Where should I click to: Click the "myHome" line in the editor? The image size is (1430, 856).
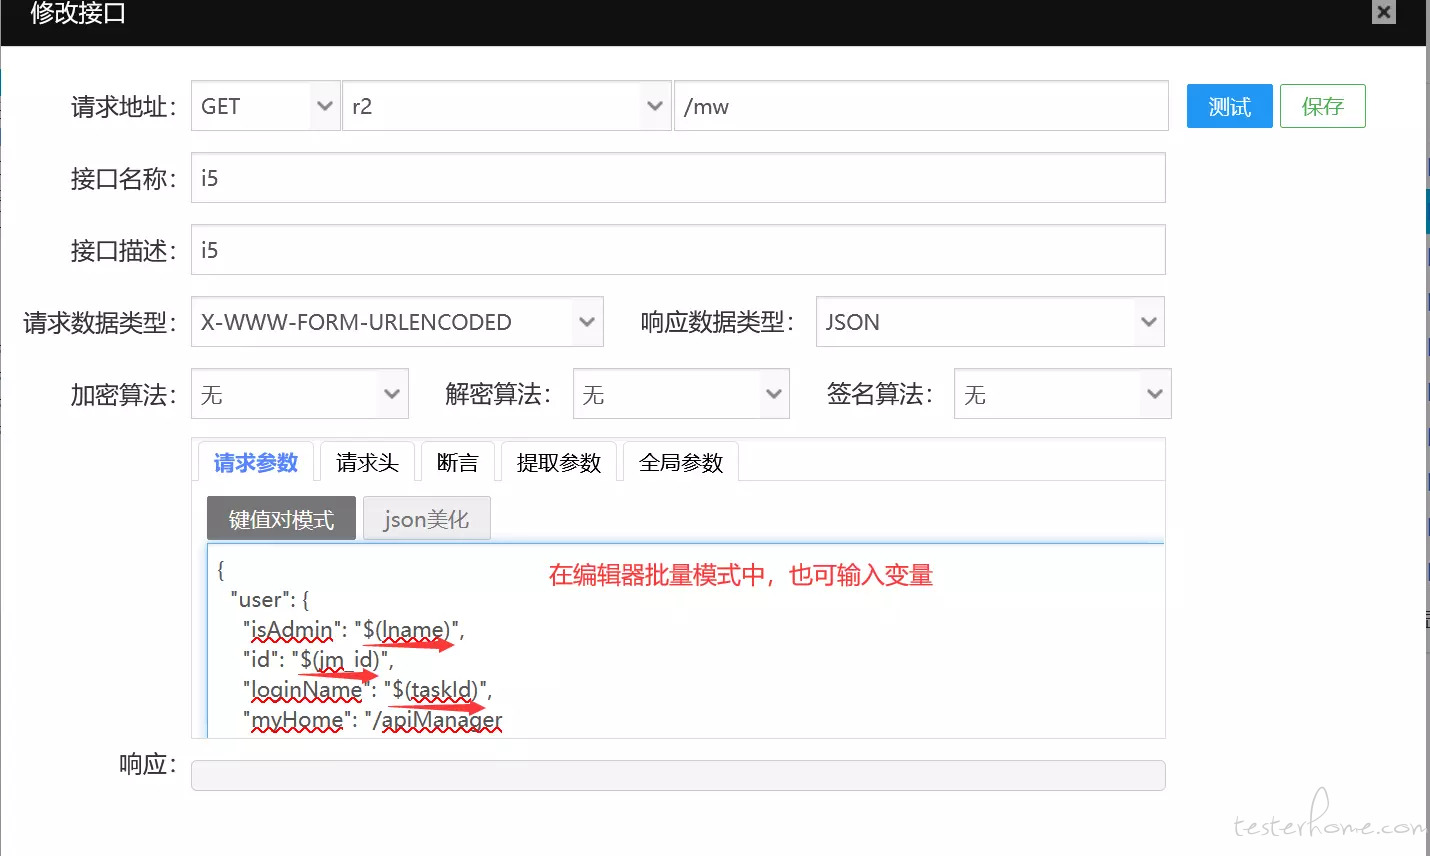(x=373, y=720)
